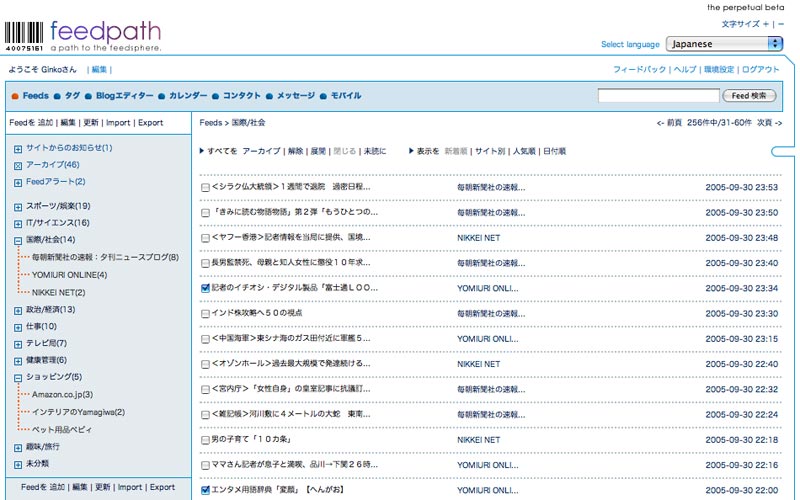The image size is (800, 500).
Task: Open the コンタクト tab
Action: (x=242, y=95)
